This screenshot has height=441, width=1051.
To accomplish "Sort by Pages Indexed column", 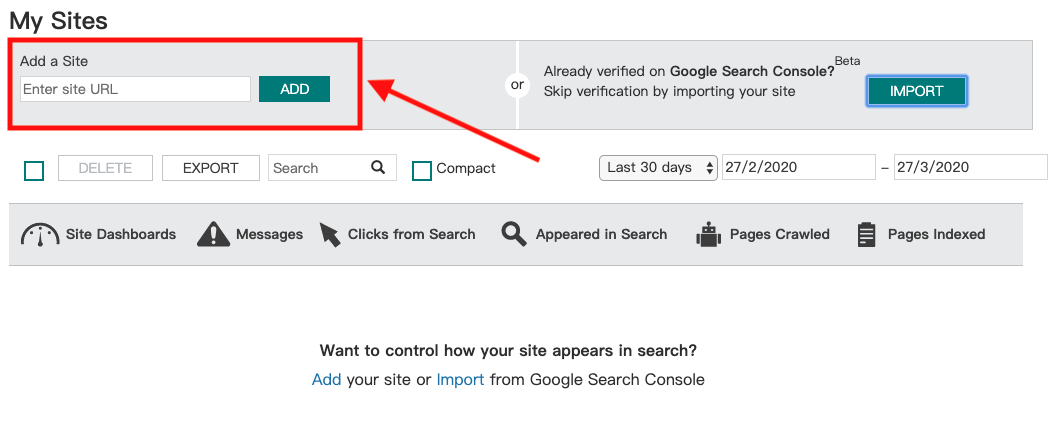I will click(936, 235).
